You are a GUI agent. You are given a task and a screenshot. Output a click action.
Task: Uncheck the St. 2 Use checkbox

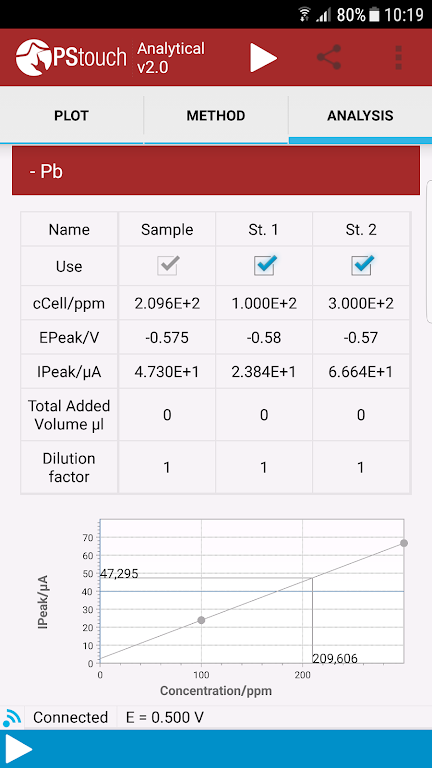pyautogui.click(x=362, y=265)
